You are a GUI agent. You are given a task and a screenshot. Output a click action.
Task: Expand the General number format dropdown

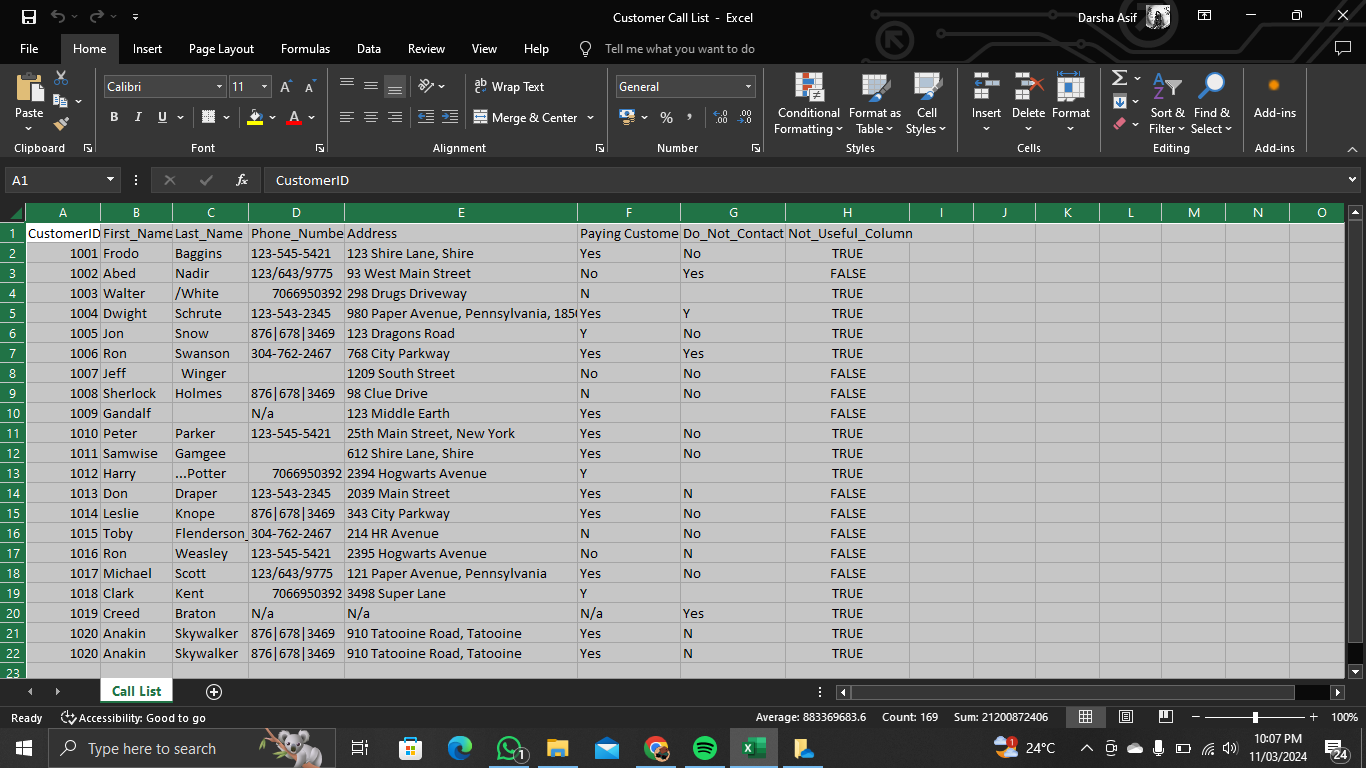(747, 87)
